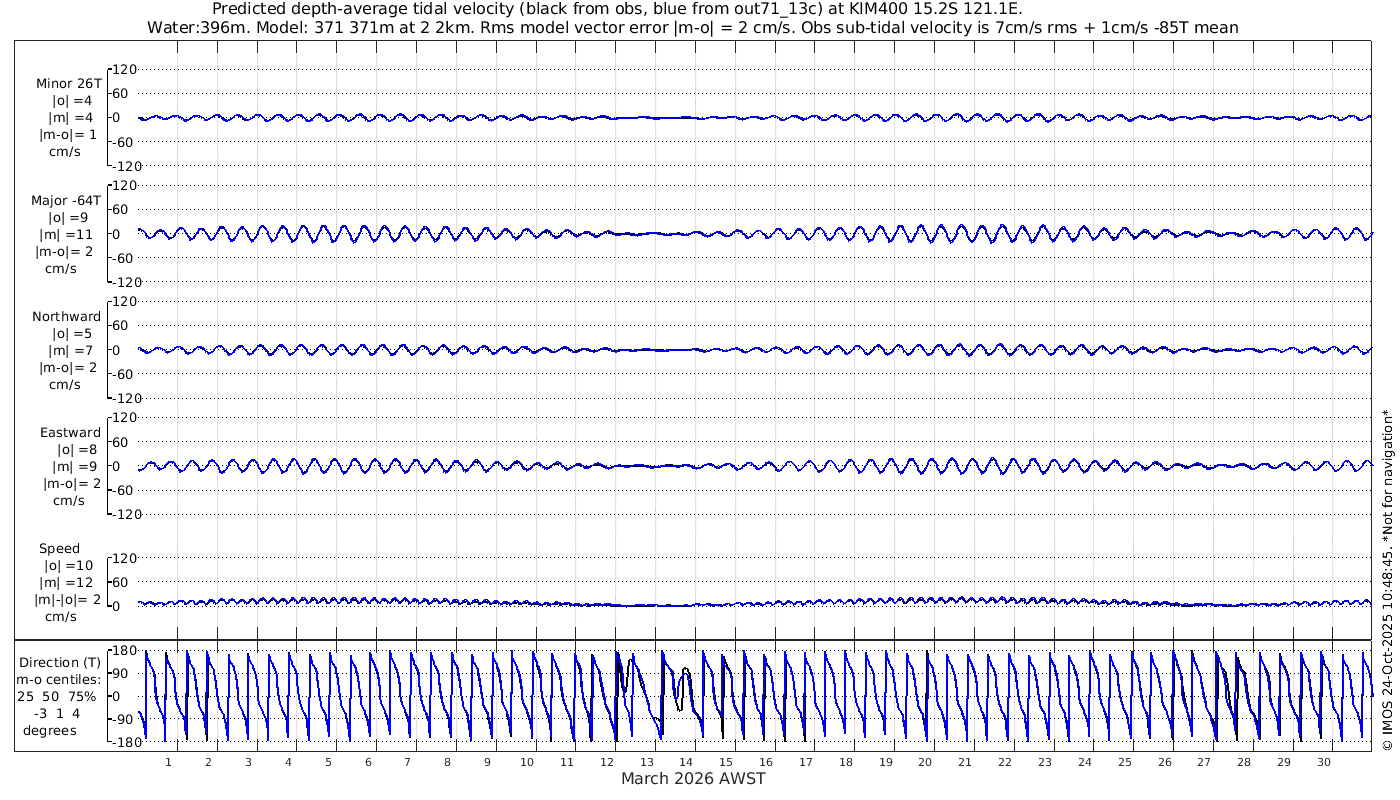This screenshot has height=800, width=1400.
Task: Select the '|o| =9' value under Major
Action: pyautogui.click(x=71, y=217)
